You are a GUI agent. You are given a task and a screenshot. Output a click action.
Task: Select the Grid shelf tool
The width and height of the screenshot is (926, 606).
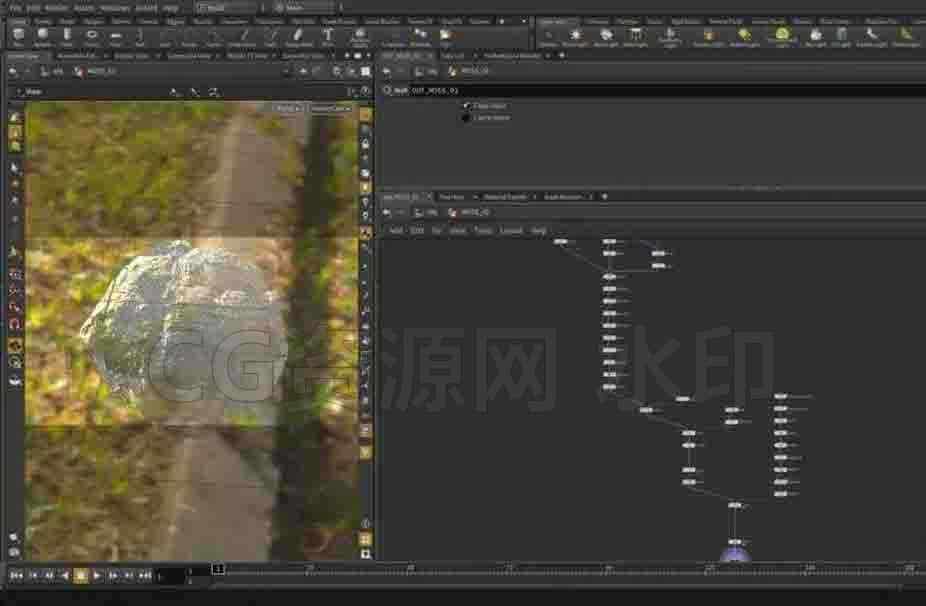pyautogui.click(x=116, y=37)
